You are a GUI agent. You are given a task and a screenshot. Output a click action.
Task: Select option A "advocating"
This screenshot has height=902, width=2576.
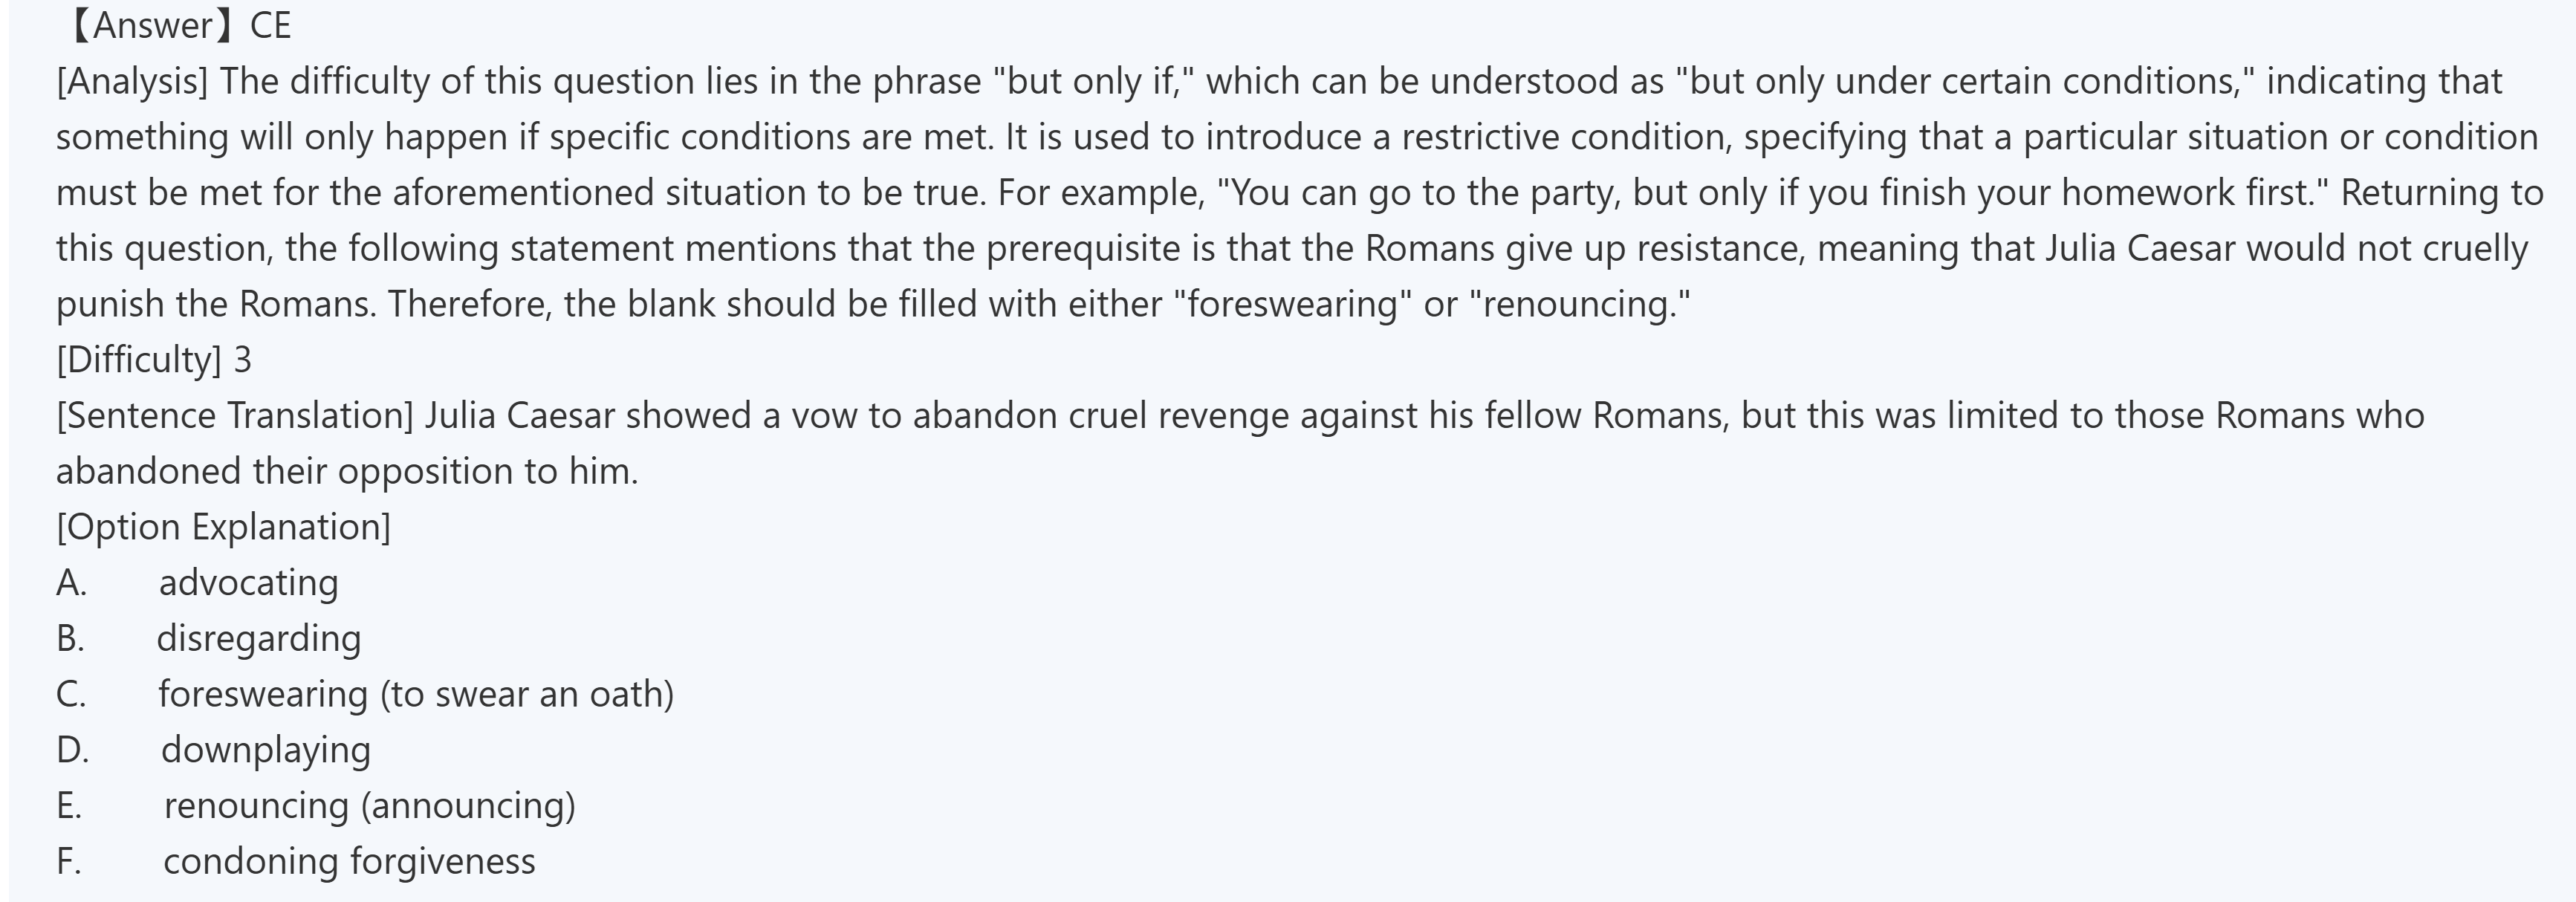(248, 583)
